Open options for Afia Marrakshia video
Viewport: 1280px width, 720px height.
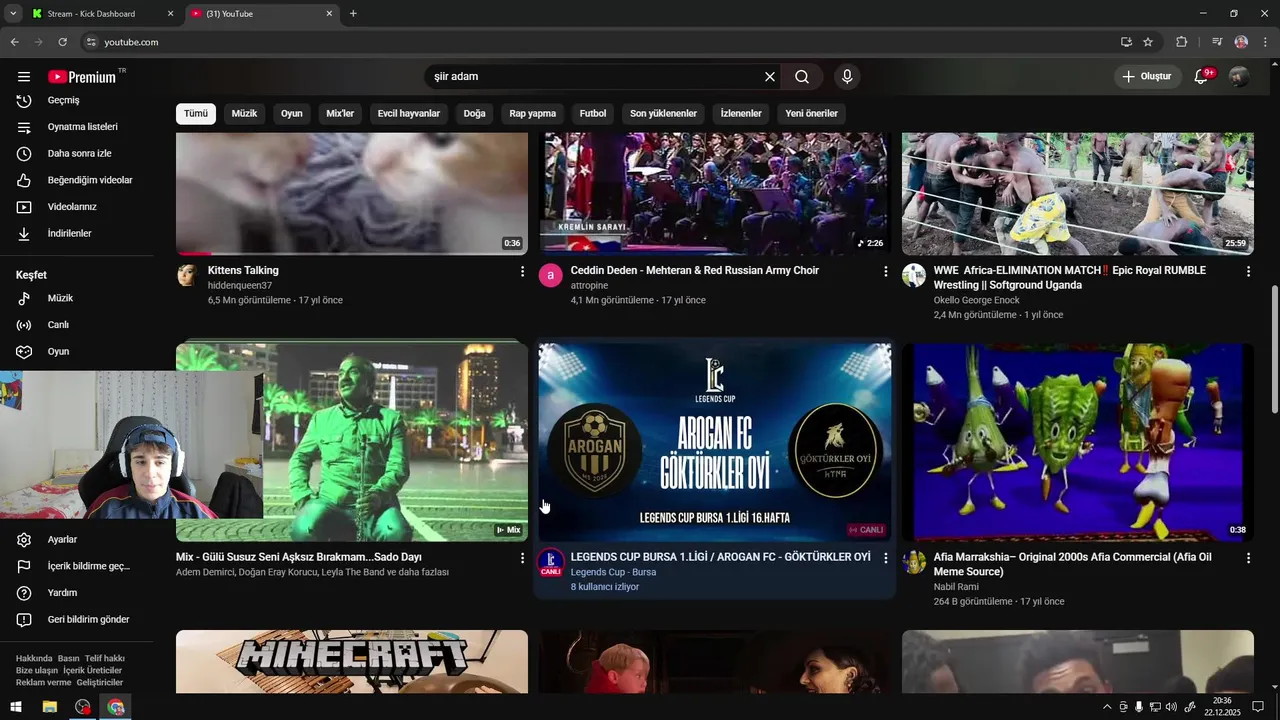click(1248, 558)
